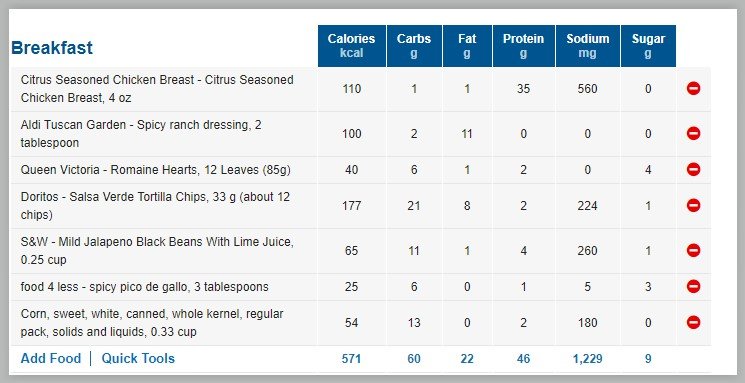The width and height of the screenshot is (745, 383).
Task: Delete the Doritos Salsa Verde Tortilla Chips entry
Action: coord(693,206)
